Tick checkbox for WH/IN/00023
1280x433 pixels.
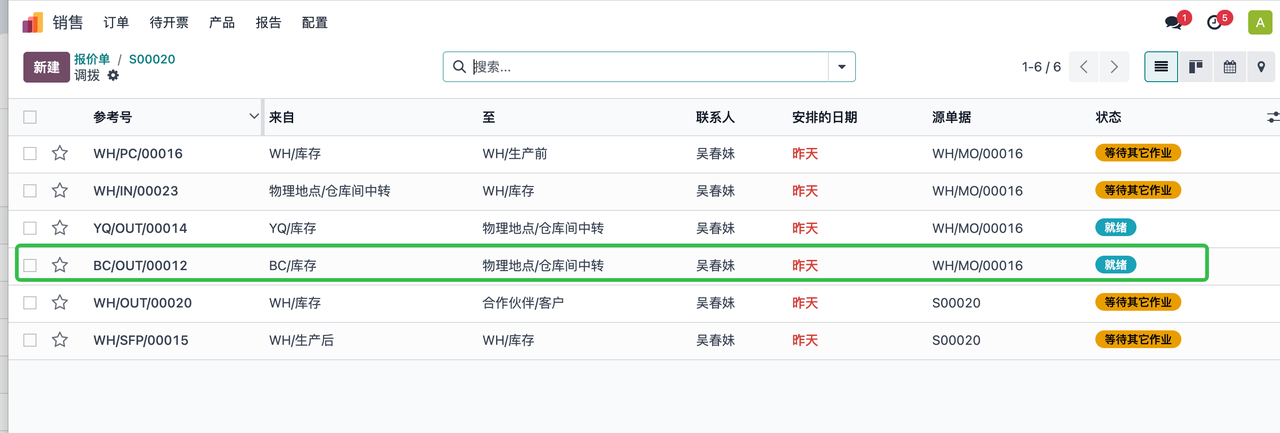point(30,190)
